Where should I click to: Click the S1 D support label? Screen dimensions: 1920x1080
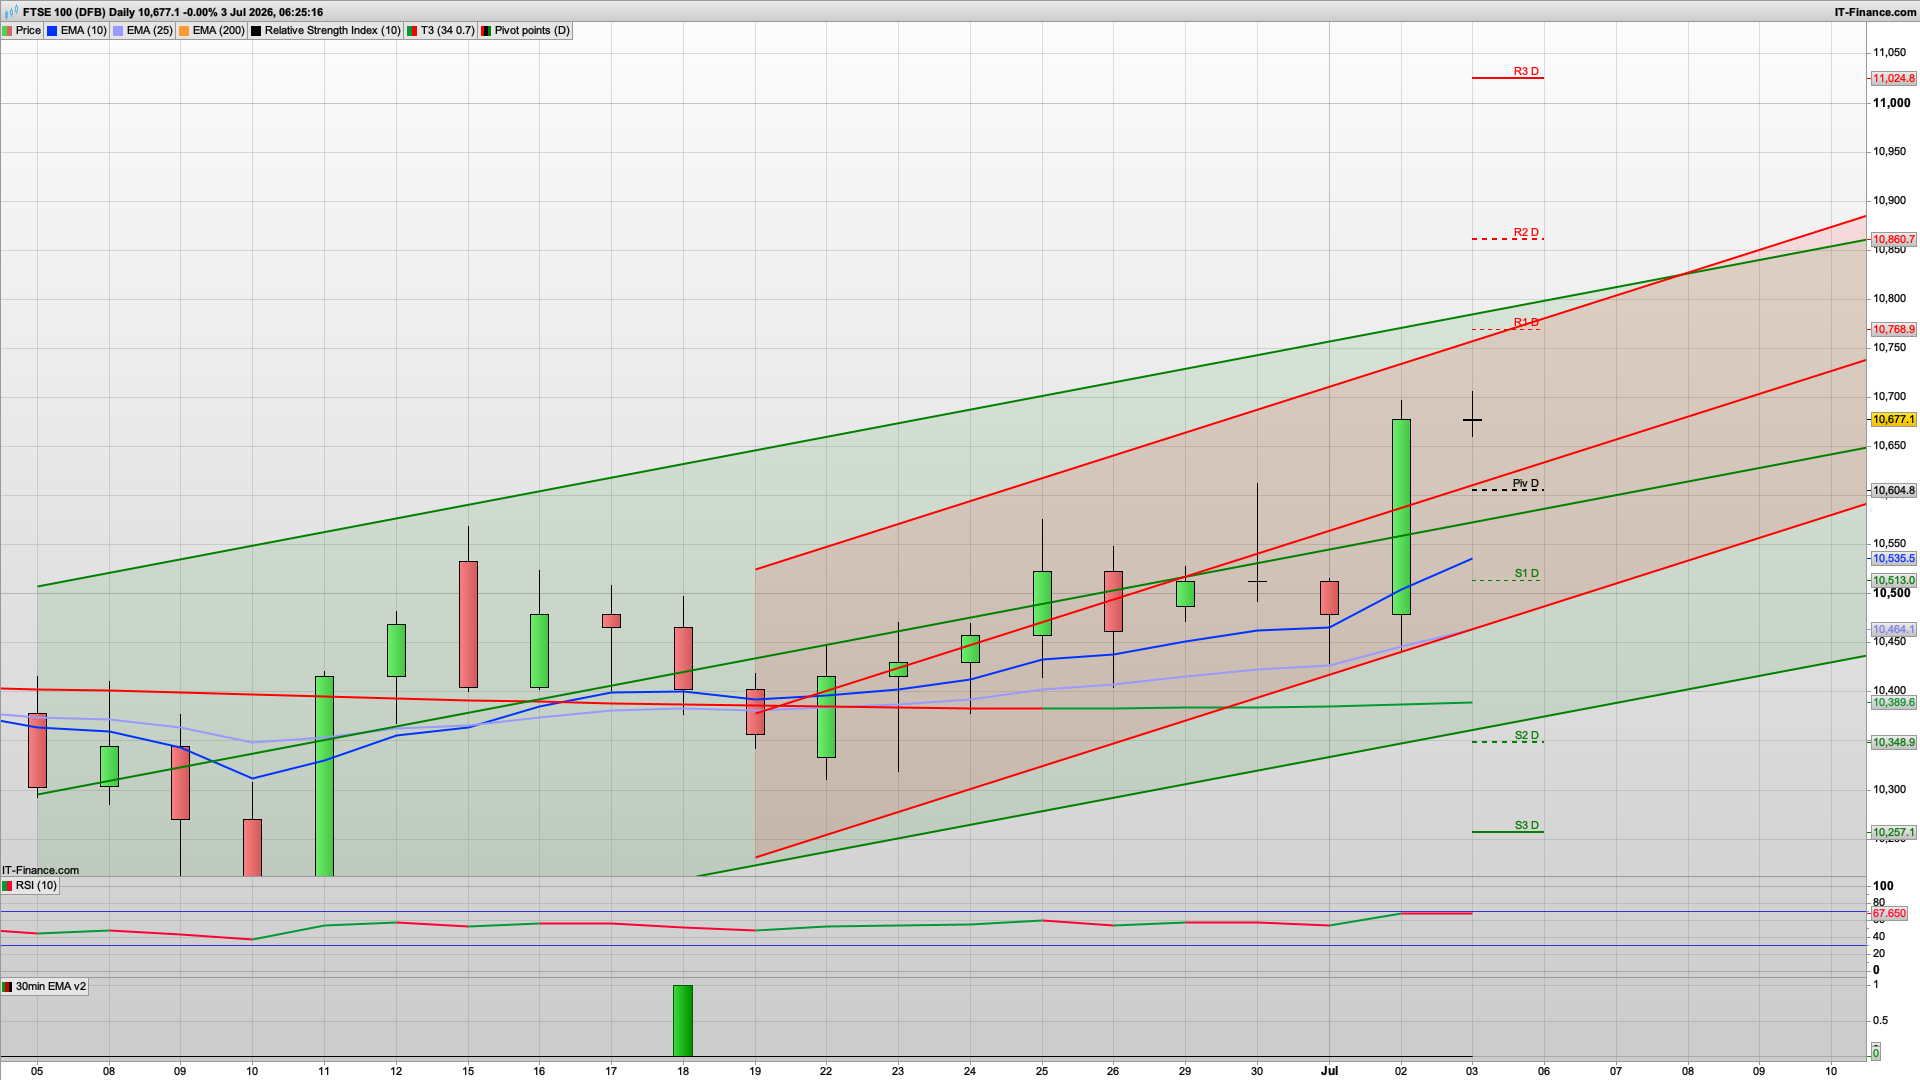1526,574
